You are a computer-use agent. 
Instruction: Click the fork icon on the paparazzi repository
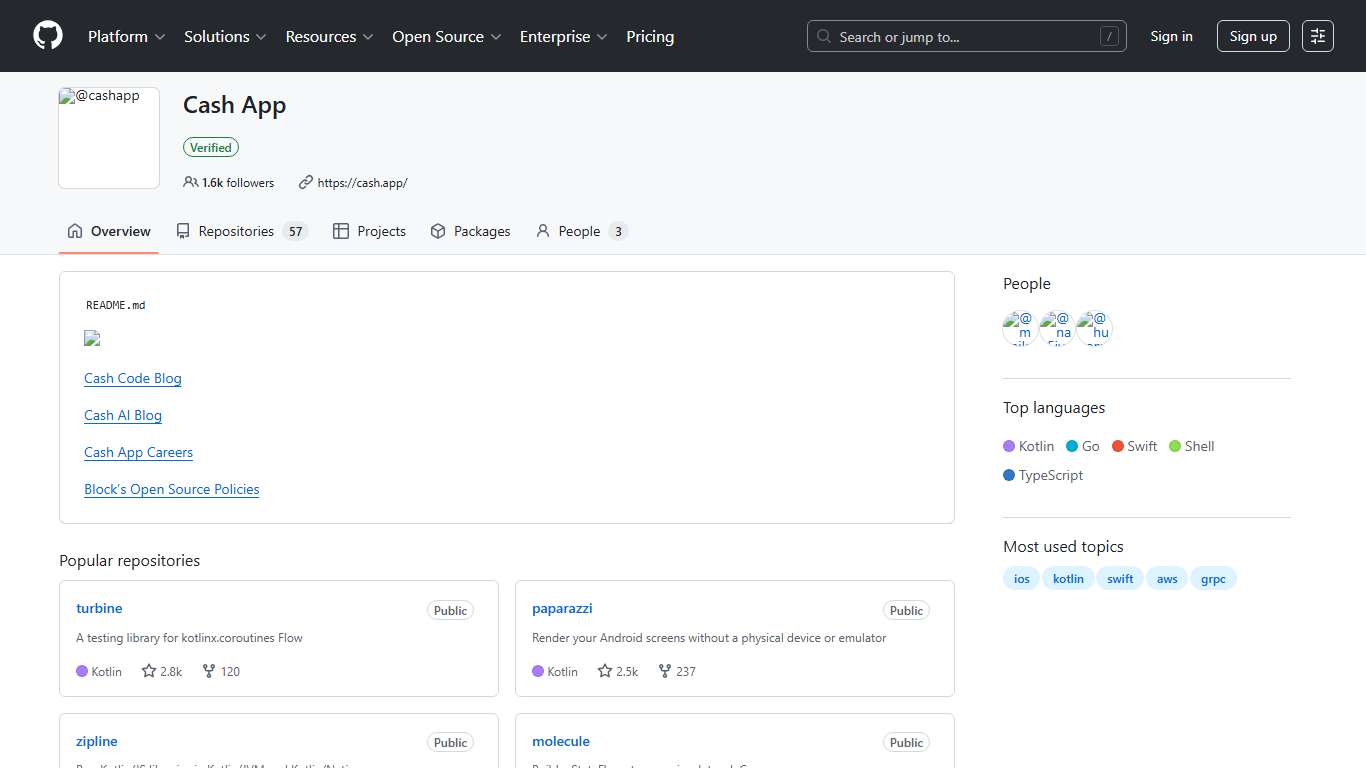(665, 671)
